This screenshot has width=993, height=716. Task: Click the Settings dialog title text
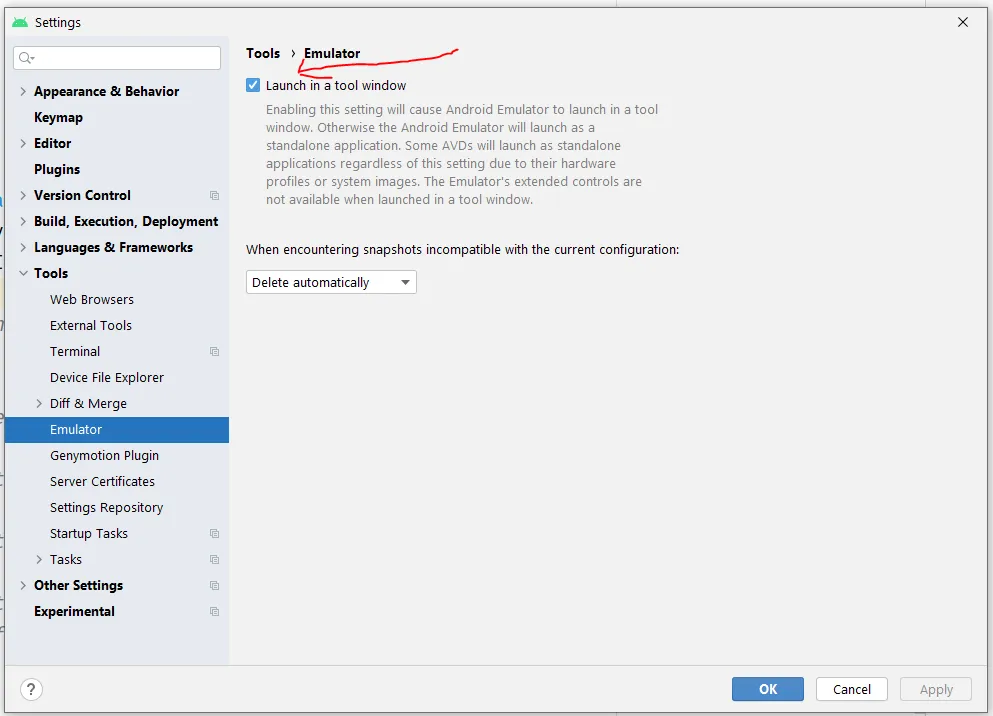click(58, 22)
